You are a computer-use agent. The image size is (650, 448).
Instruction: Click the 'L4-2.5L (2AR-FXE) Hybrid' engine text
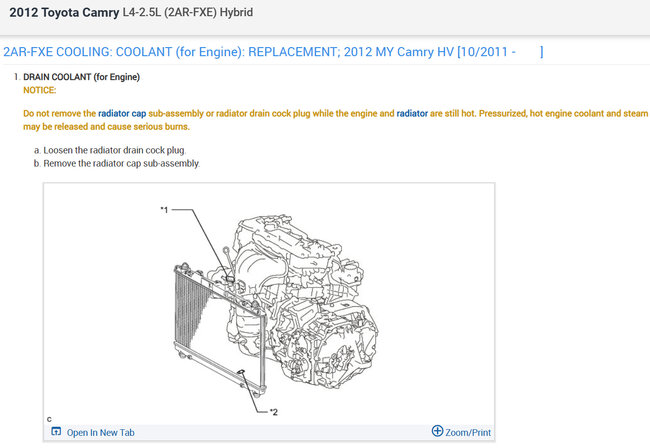pyautogui.click(x=187, y=12)
